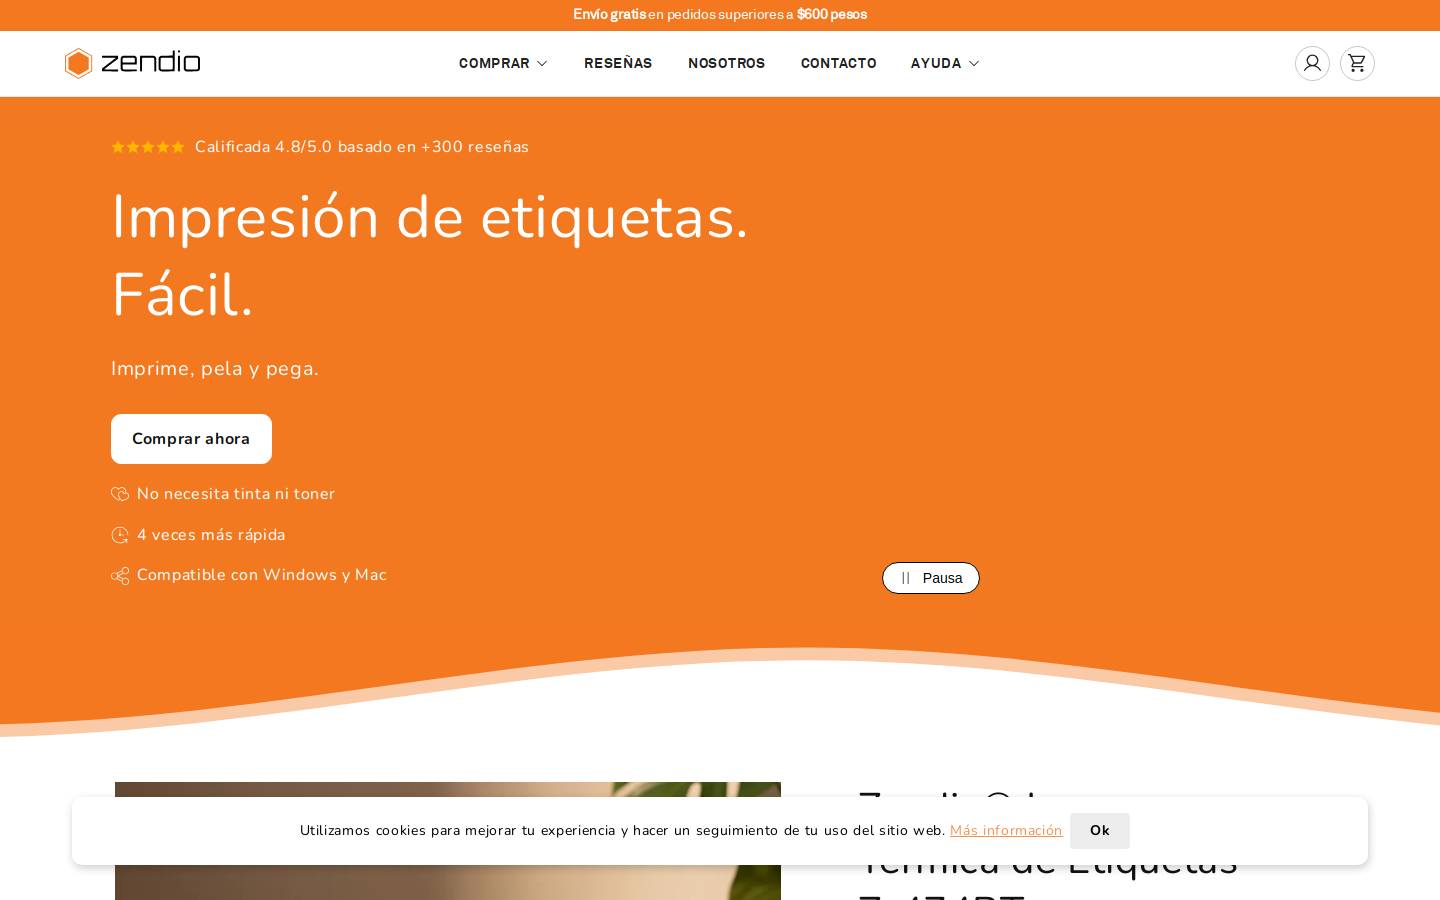Click the Envío gratis announcement bar text
The width and height of the screenshot is (1440, 900).
click(720, 14)
